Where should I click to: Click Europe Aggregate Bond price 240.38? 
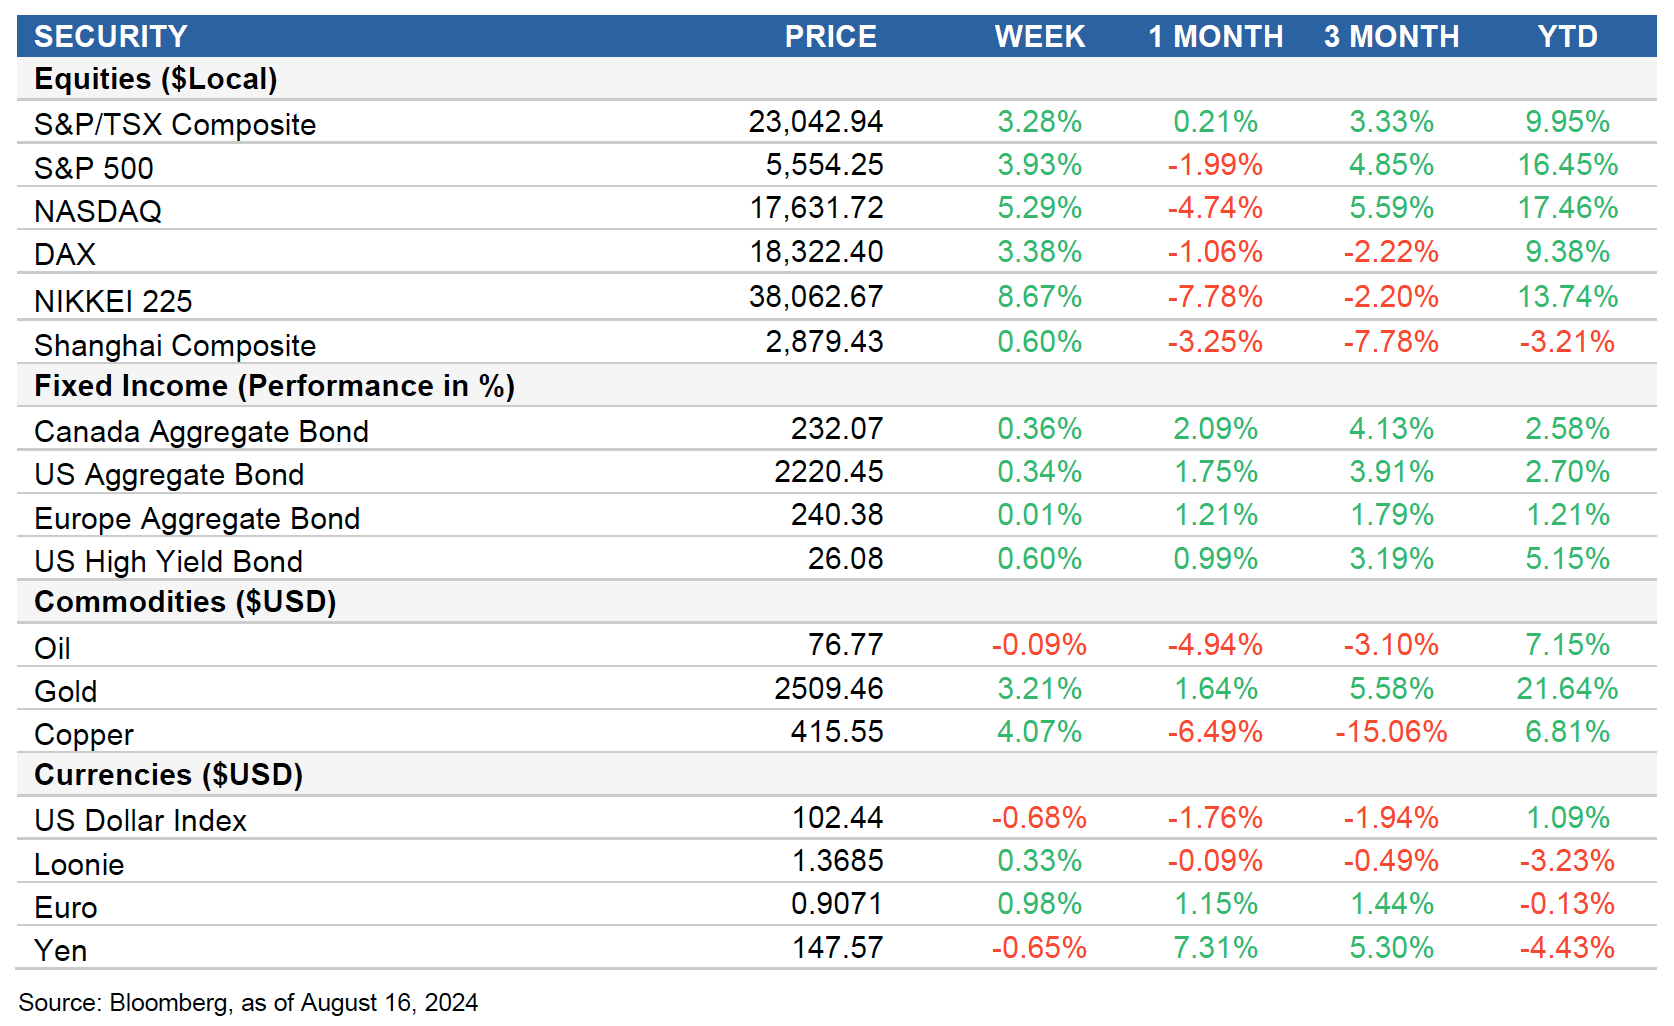837,515
